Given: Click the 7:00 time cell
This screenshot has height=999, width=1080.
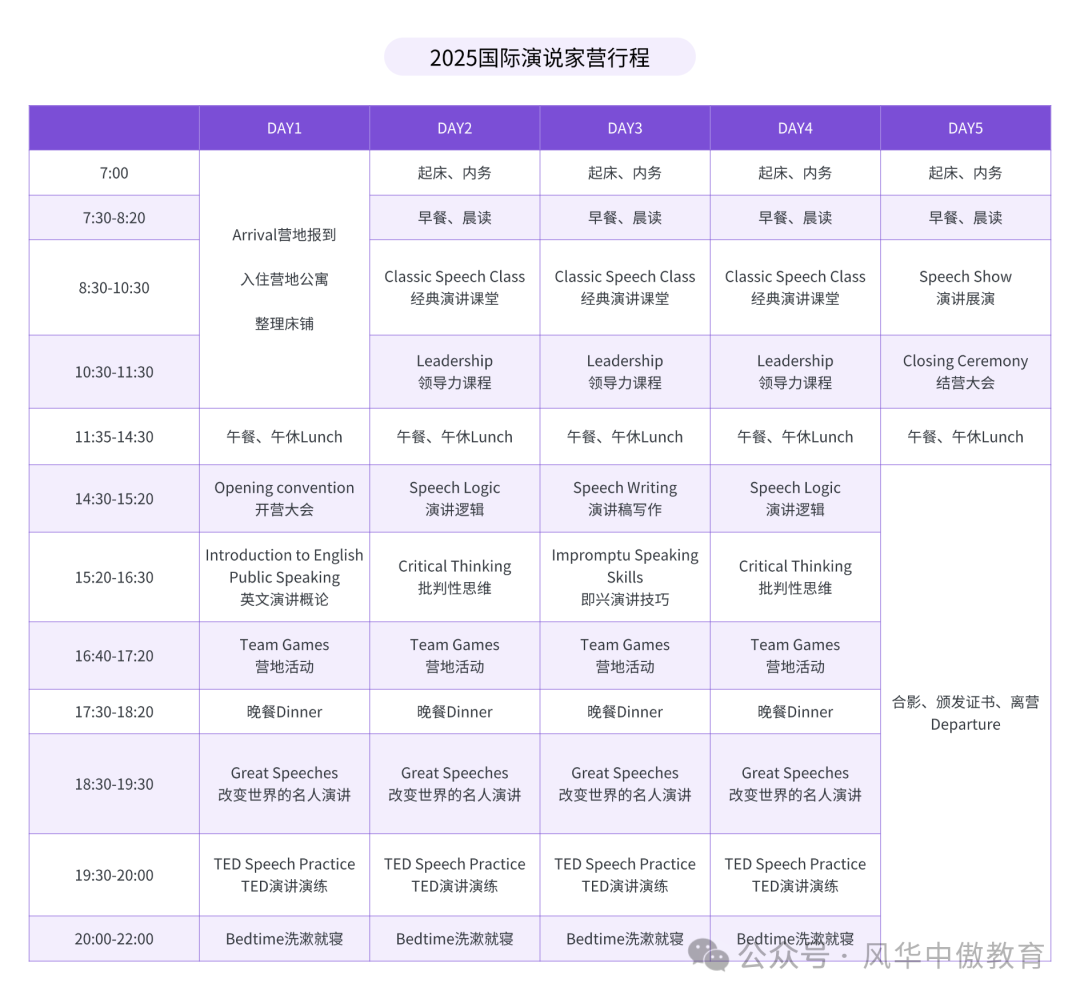Looking at the screenshot, I should coord(114,173).
